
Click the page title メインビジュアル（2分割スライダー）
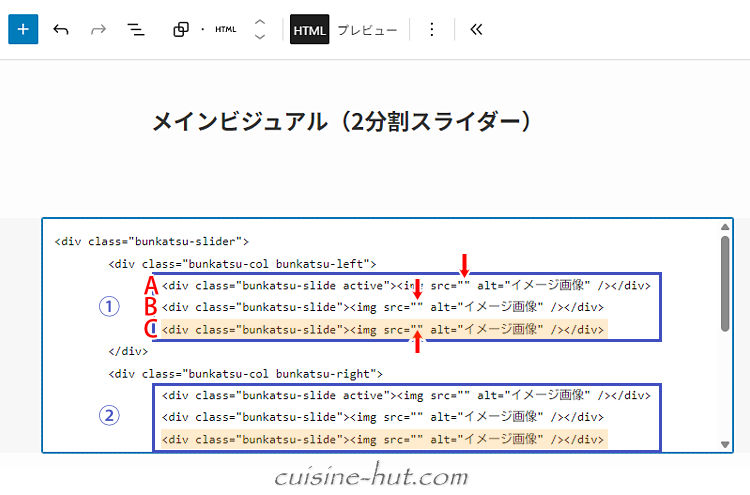click(342, 121)
